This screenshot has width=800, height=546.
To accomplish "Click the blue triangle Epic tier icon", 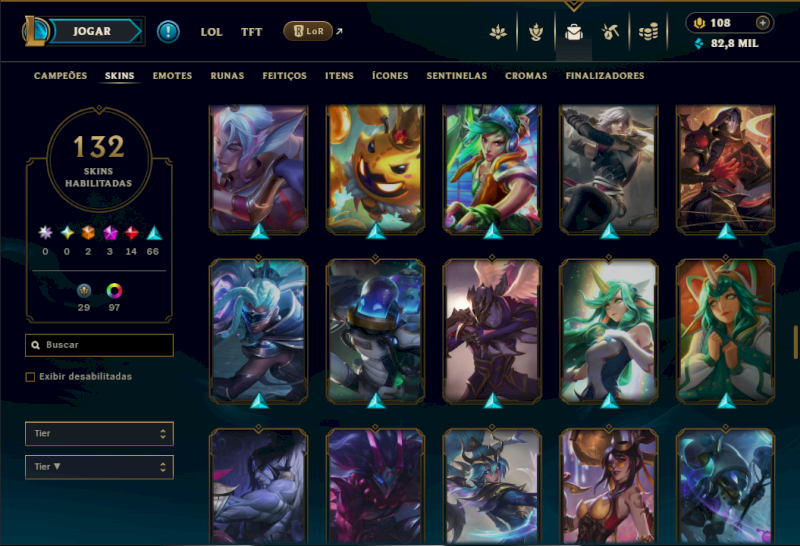I will pos(154,233).
